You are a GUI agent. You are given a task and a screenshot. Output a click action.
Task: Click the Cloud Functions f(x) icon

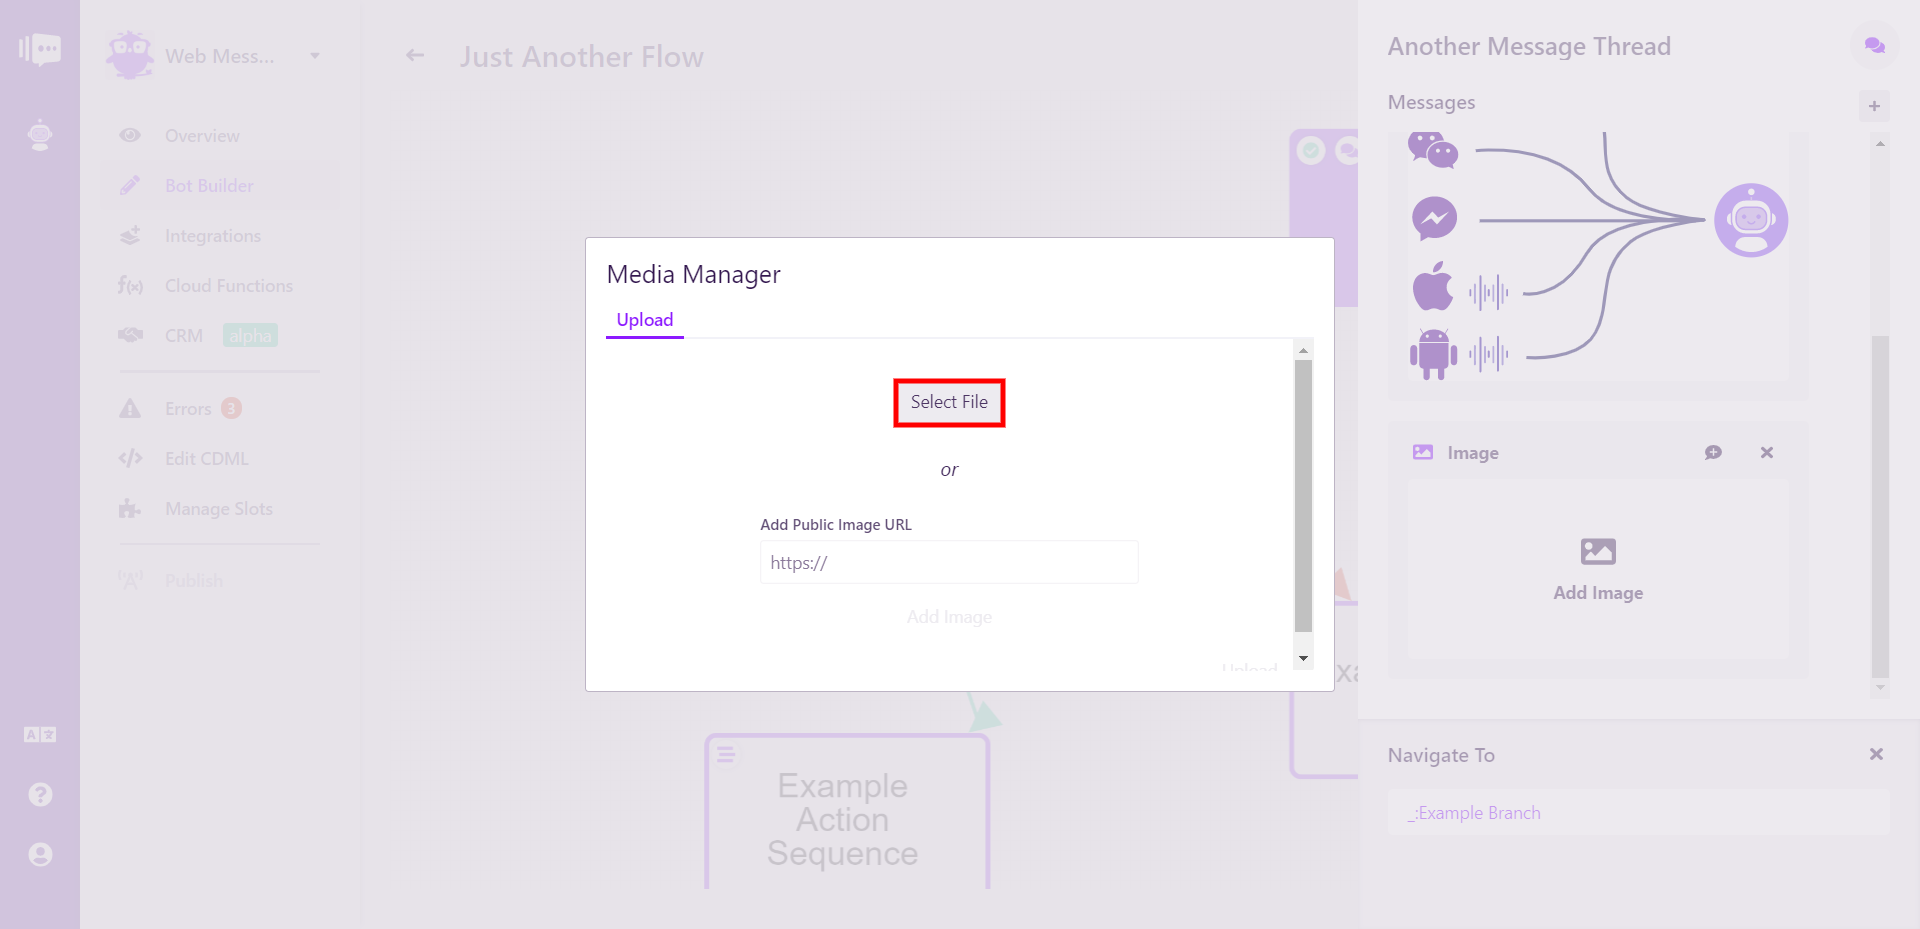click(130, 286)
